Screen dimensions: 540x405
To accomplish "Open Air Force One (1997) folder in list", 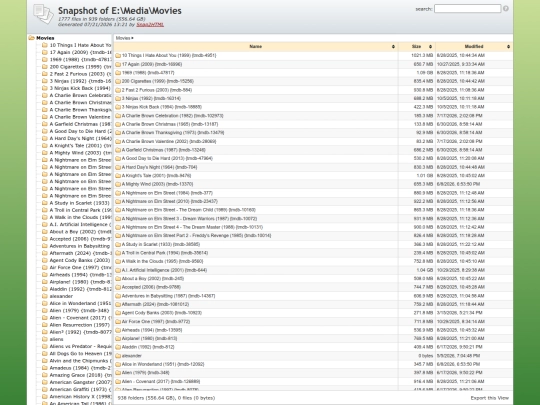I will pos(156,321).
